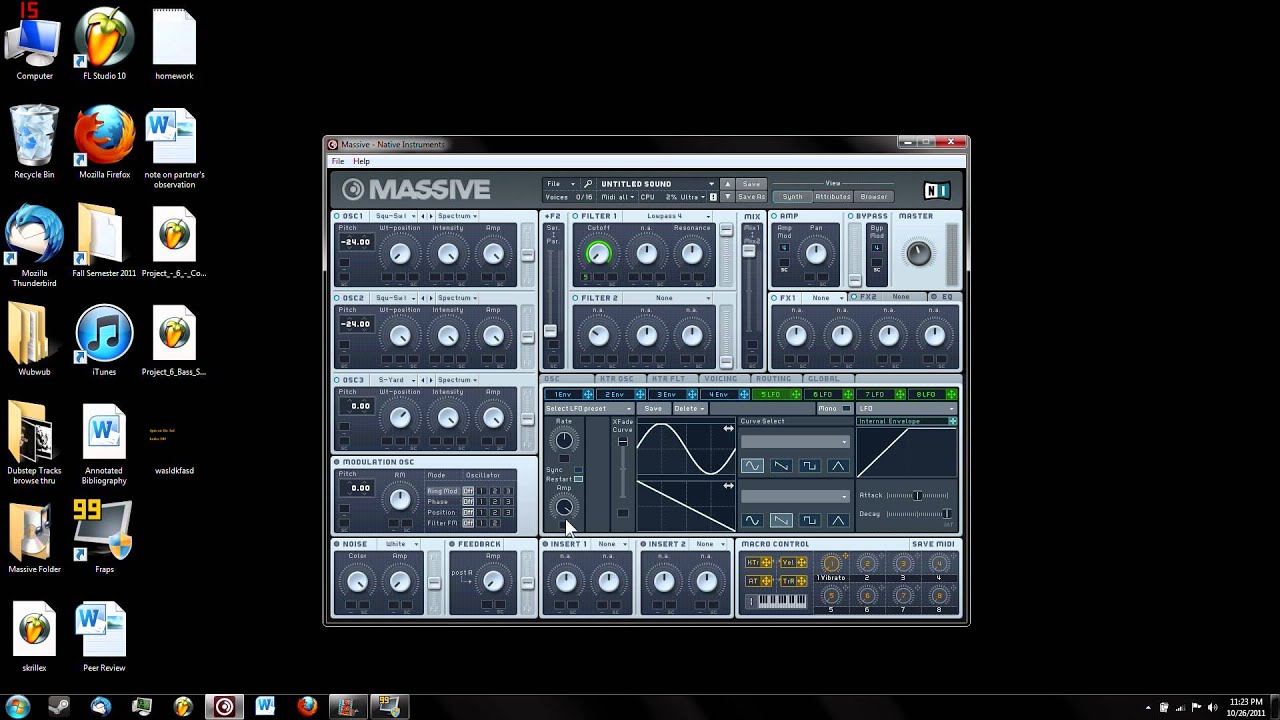This screenshot has height=720, width=1280.
Task: Click the TrR macro drag handle
Action: point(801,581)
